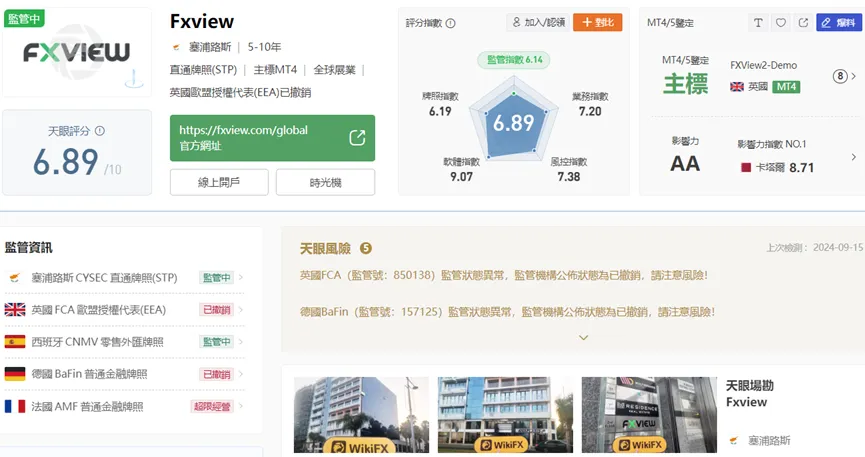Expand the 德國 BaFin license row arrow

point(241,374)
